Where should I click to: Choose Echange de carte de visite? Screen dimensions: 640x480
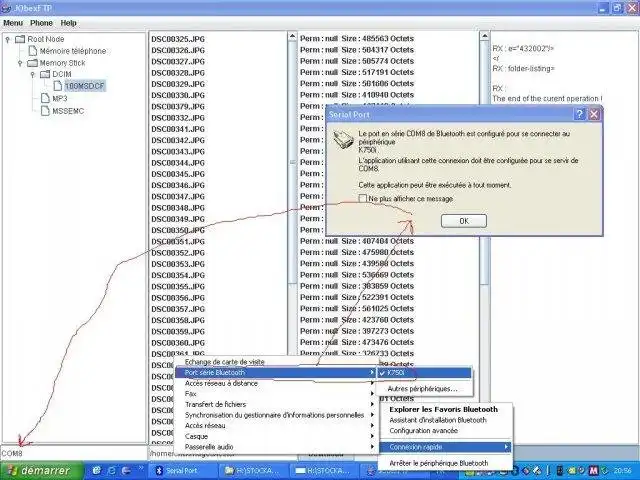pos(276,362)
